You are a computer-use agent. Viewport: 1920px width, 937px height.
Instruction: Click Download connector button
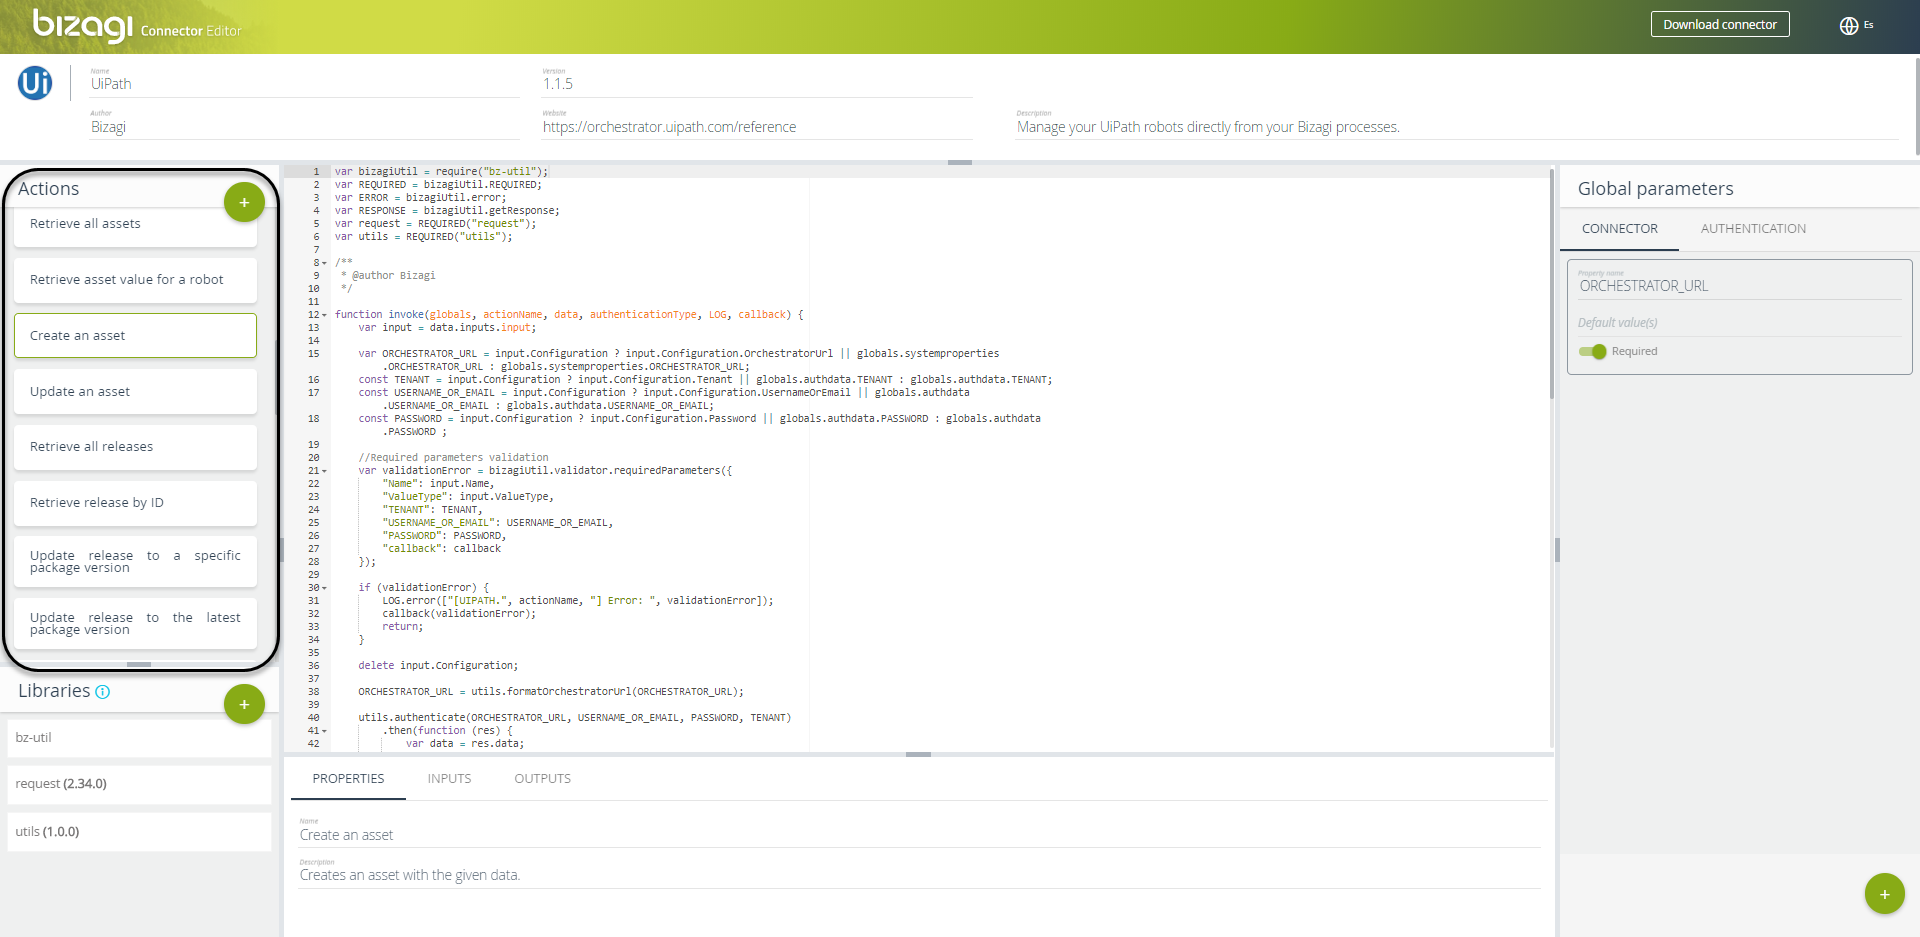coord(1720,24)
